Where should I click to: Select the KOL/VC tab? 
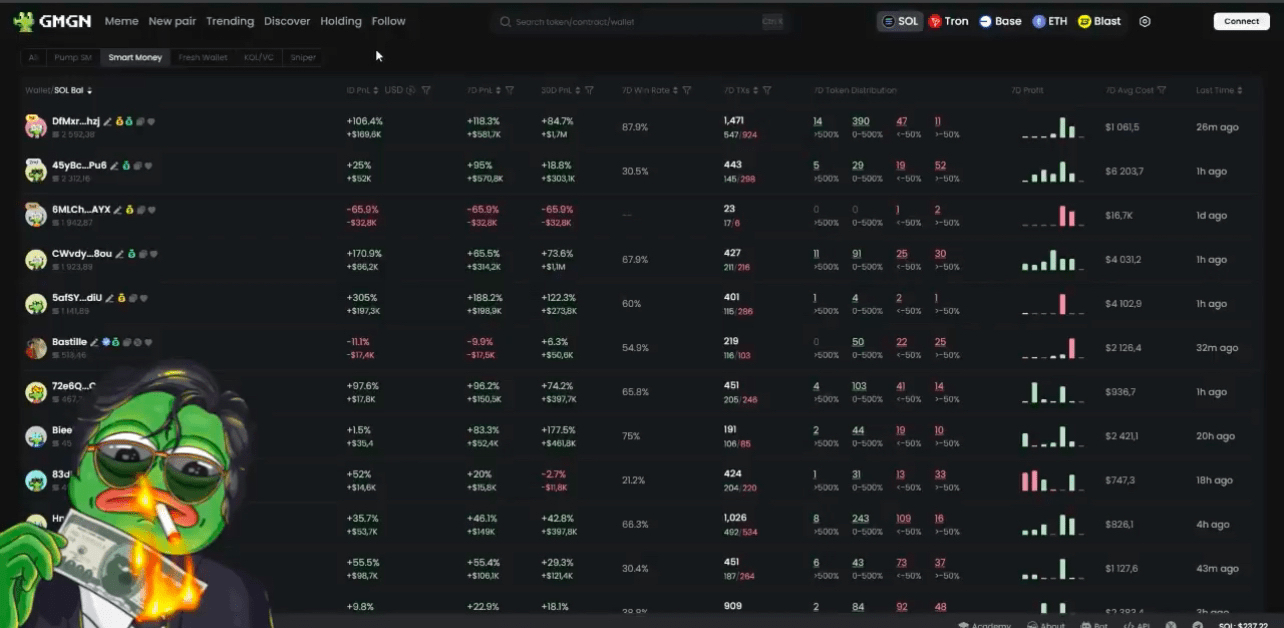[x=259, y=58]
